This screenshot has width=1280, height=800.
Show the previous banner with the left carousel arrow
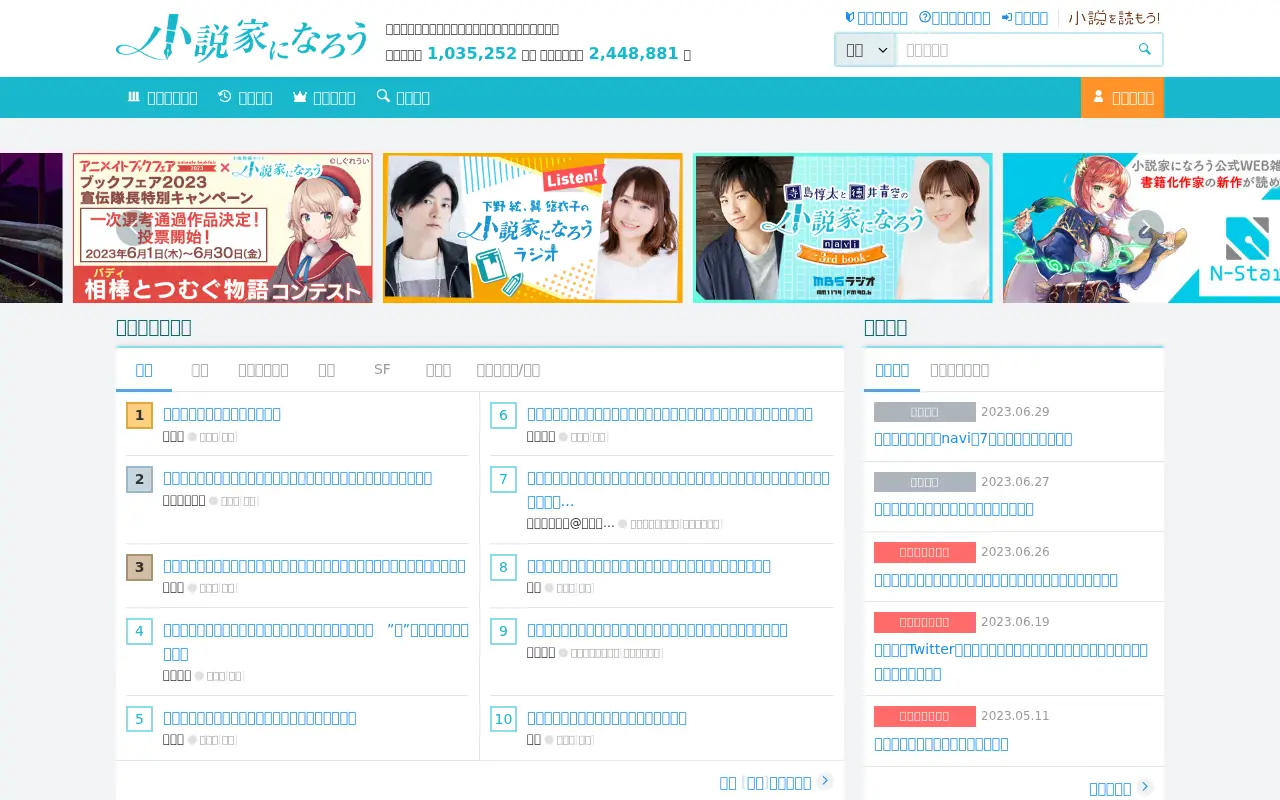(x=133, y=228)
